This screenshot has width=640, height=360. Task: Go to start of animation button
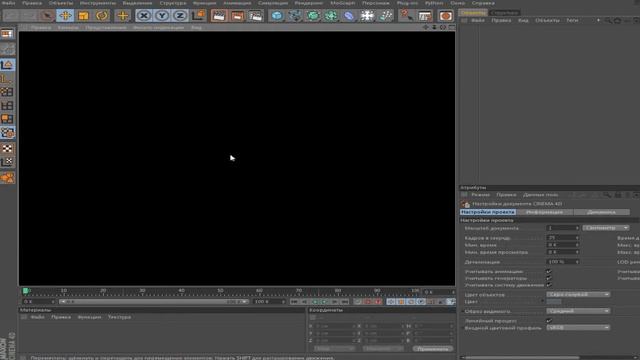[294, 302]
